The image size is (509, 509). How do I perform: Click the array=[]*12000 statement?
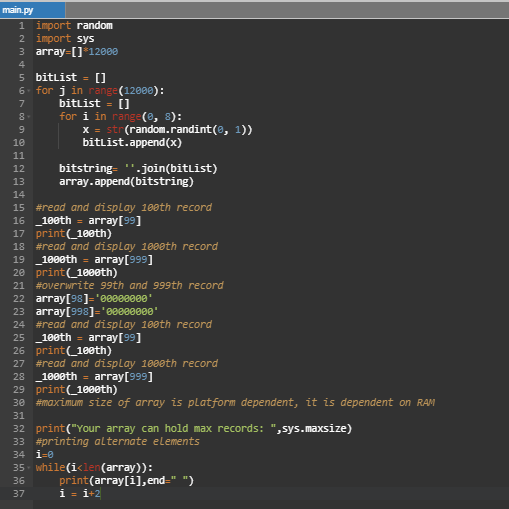click(x=77, y=52)
